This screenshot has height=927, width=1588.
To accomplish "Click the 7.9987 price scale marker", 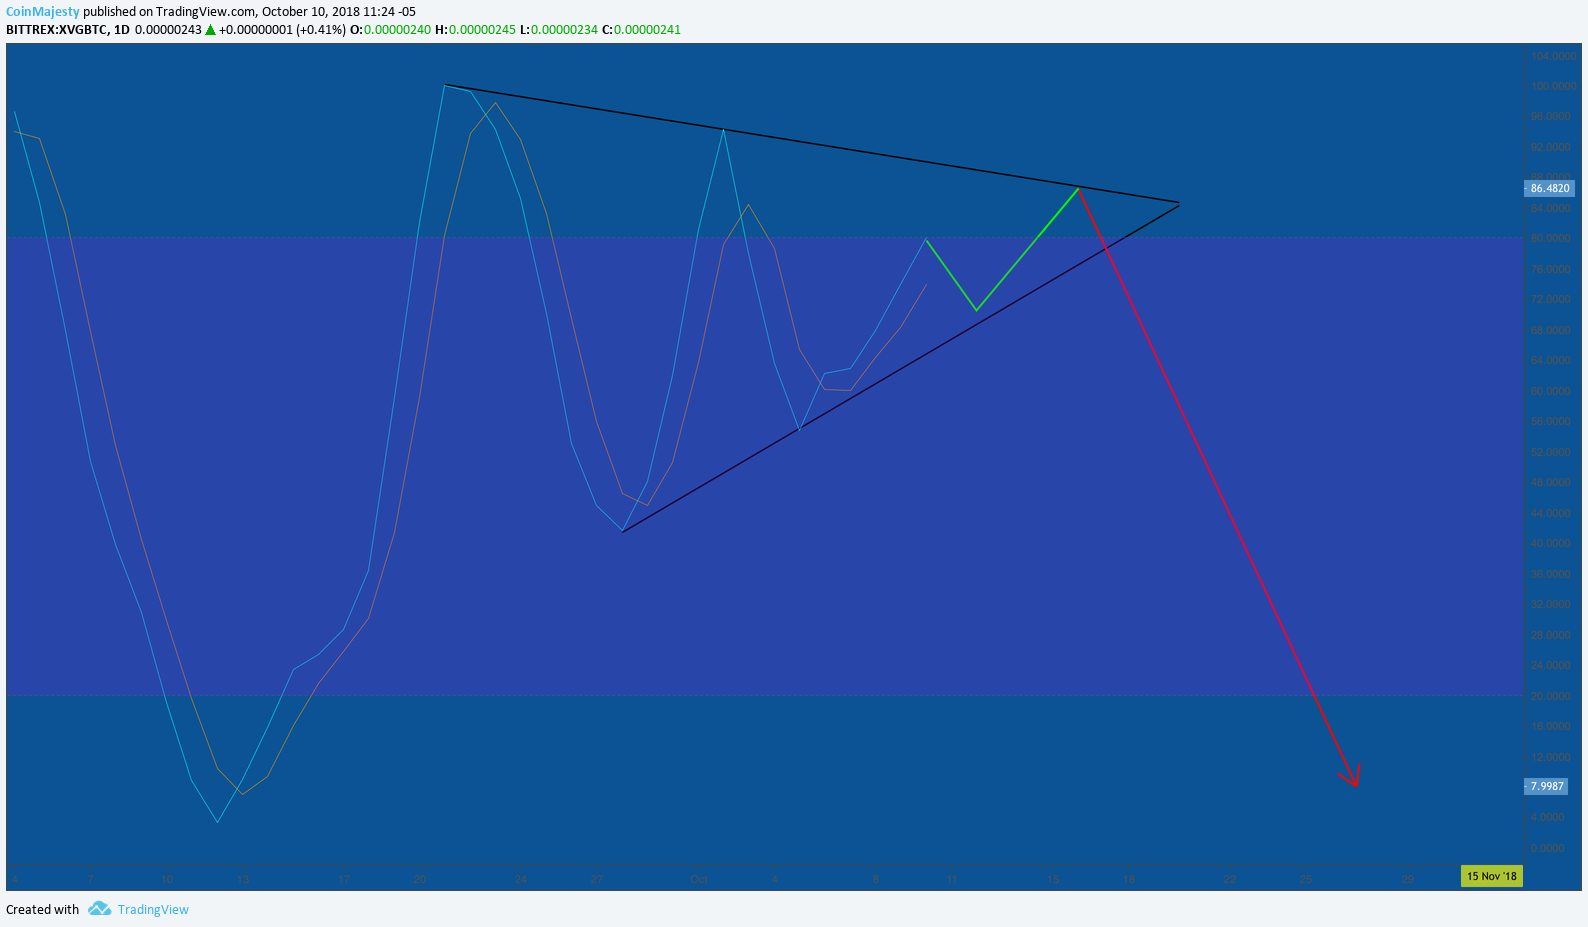I will tap(1546, 786).
